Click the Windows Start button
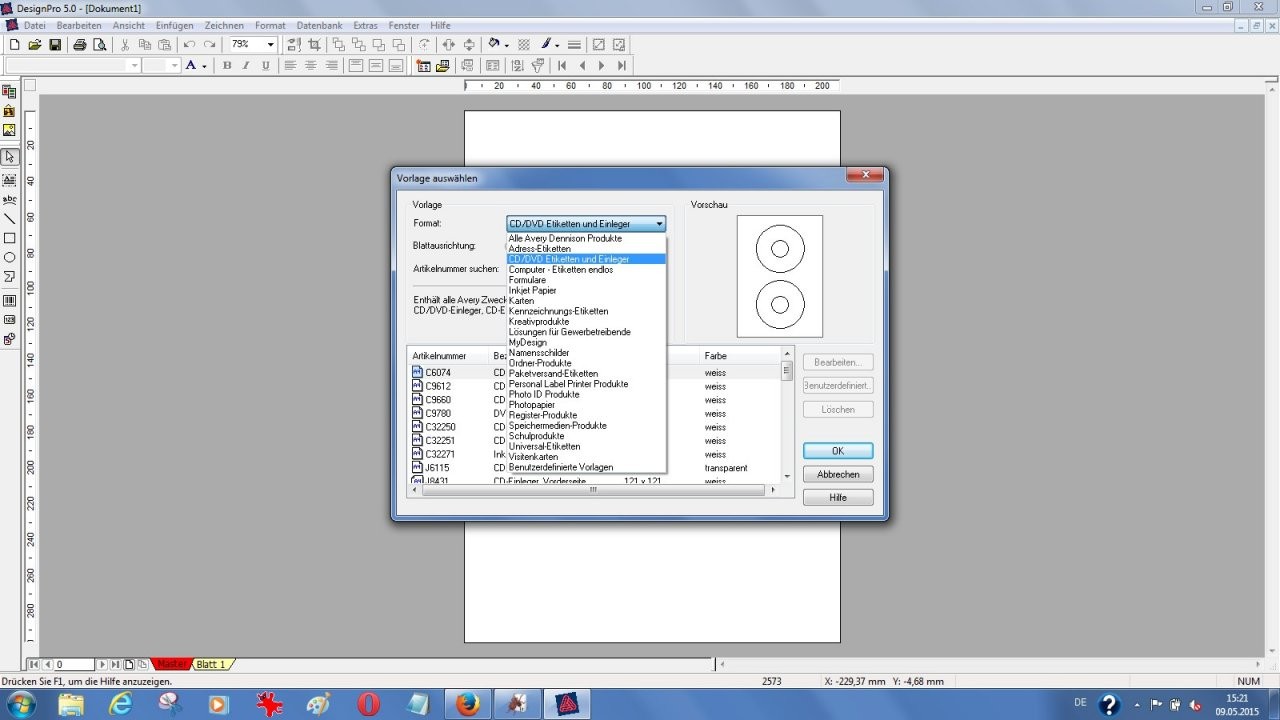Viewport: 1280px width, 720px height. (x=22, y=704)
